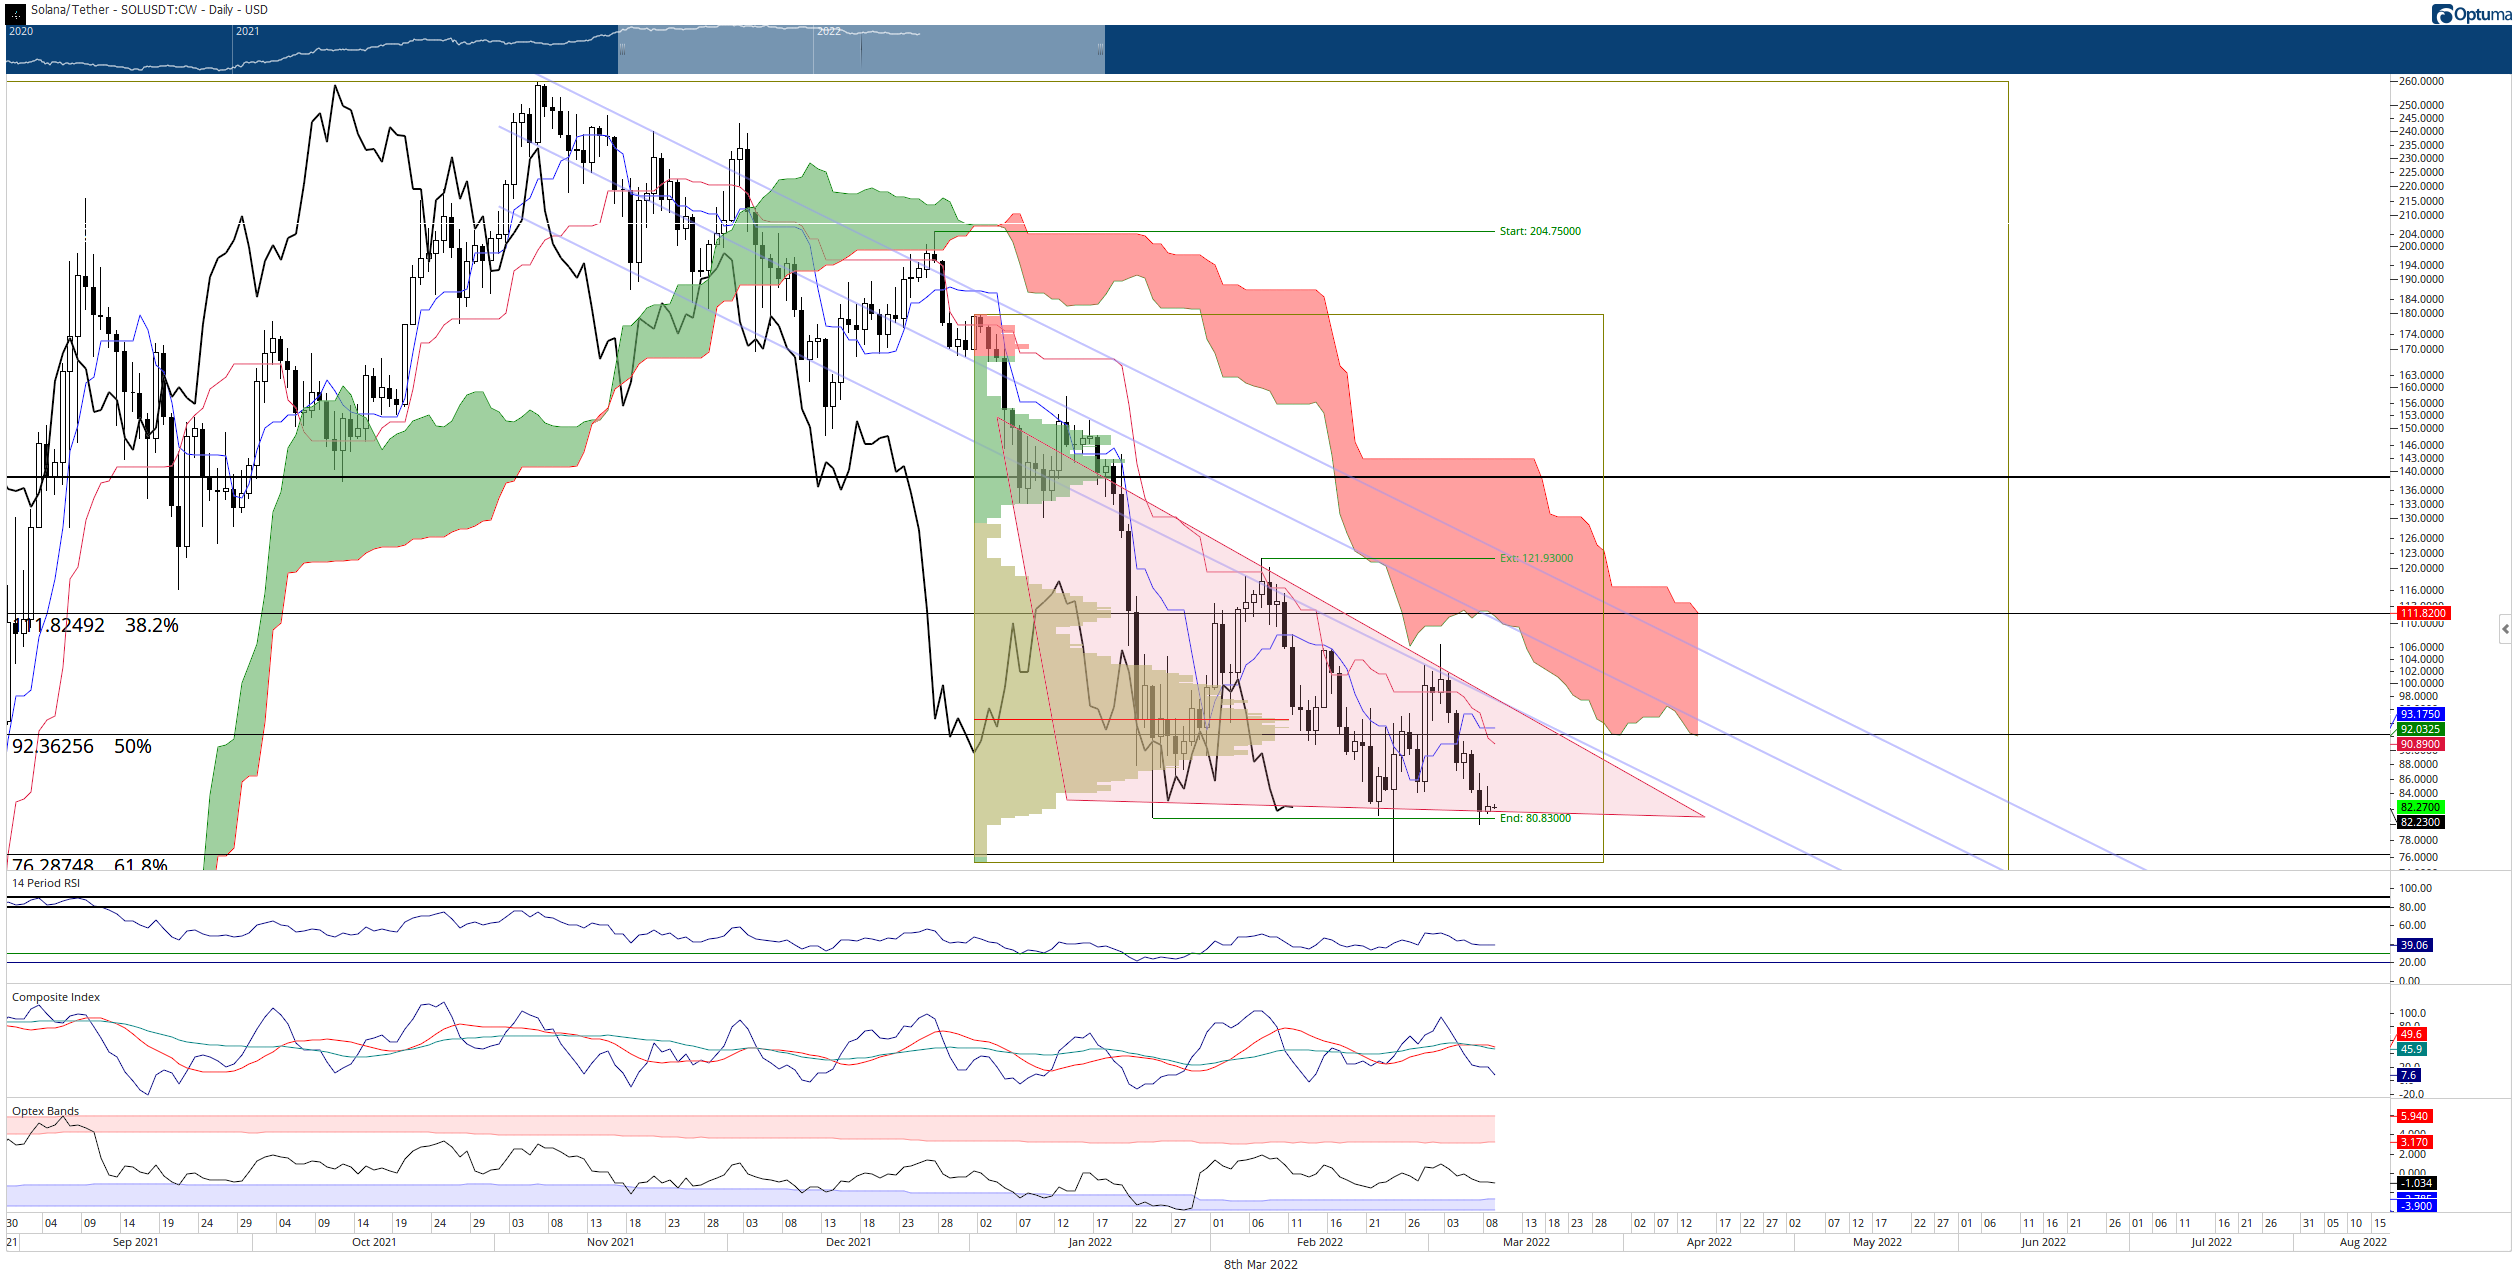Click the bright green 82.2700 price tag
The height and width of the screenshot is (1284, 2518).
click(x=2420, y=807)
